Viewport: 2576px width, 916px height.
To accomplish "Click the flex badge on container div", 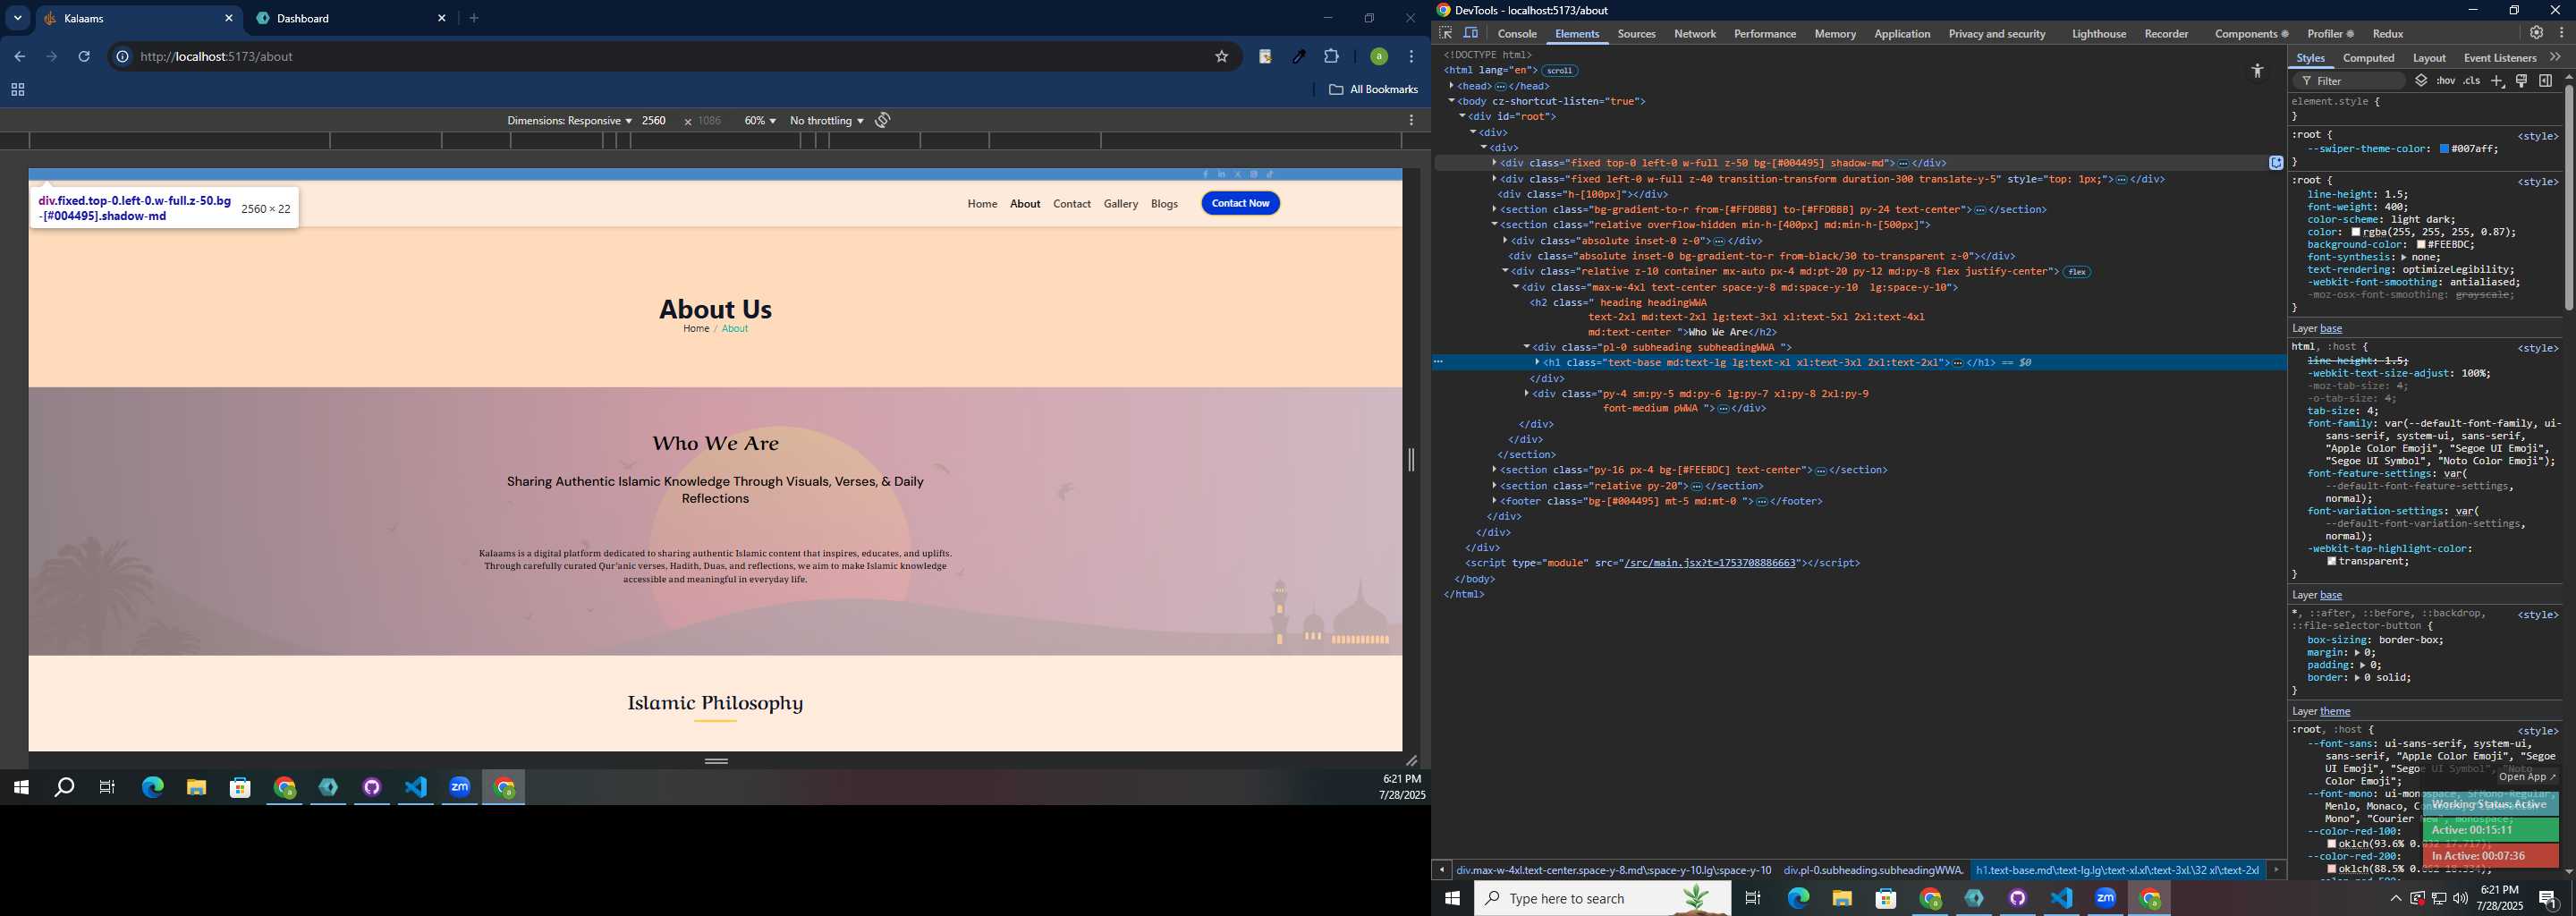I will (x=2077, y=272).
